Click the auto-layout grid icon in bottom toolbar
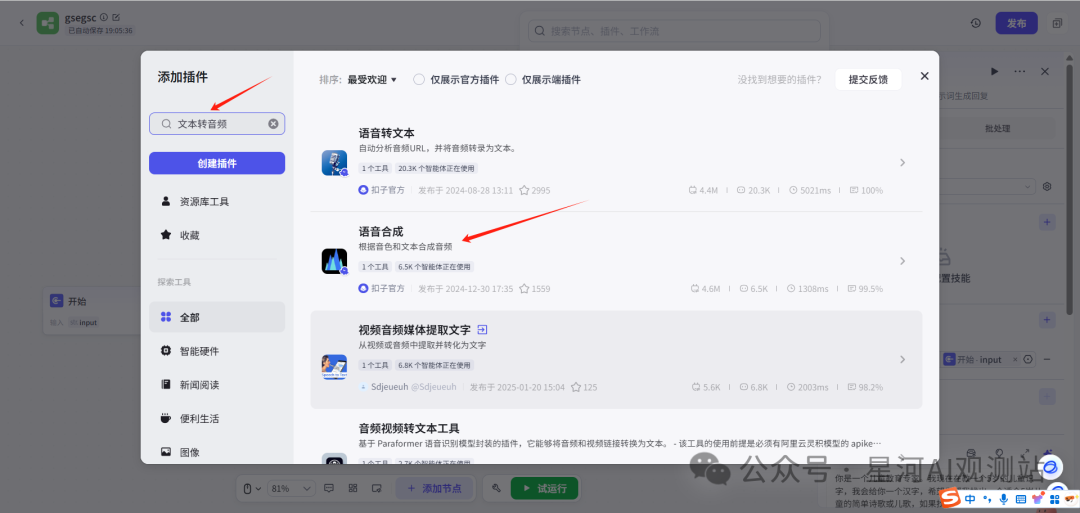The height and width of the screenshot is (513, 1080). [353, 488]
